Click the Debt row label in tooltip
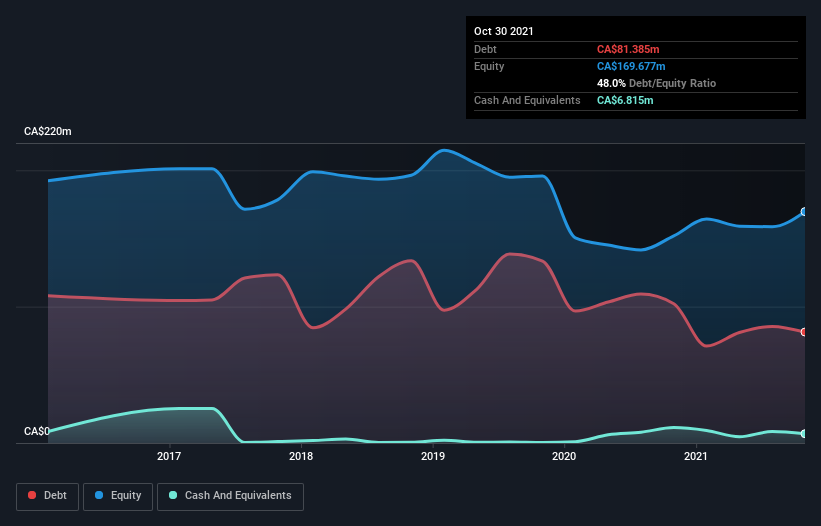 click(485, 49)
